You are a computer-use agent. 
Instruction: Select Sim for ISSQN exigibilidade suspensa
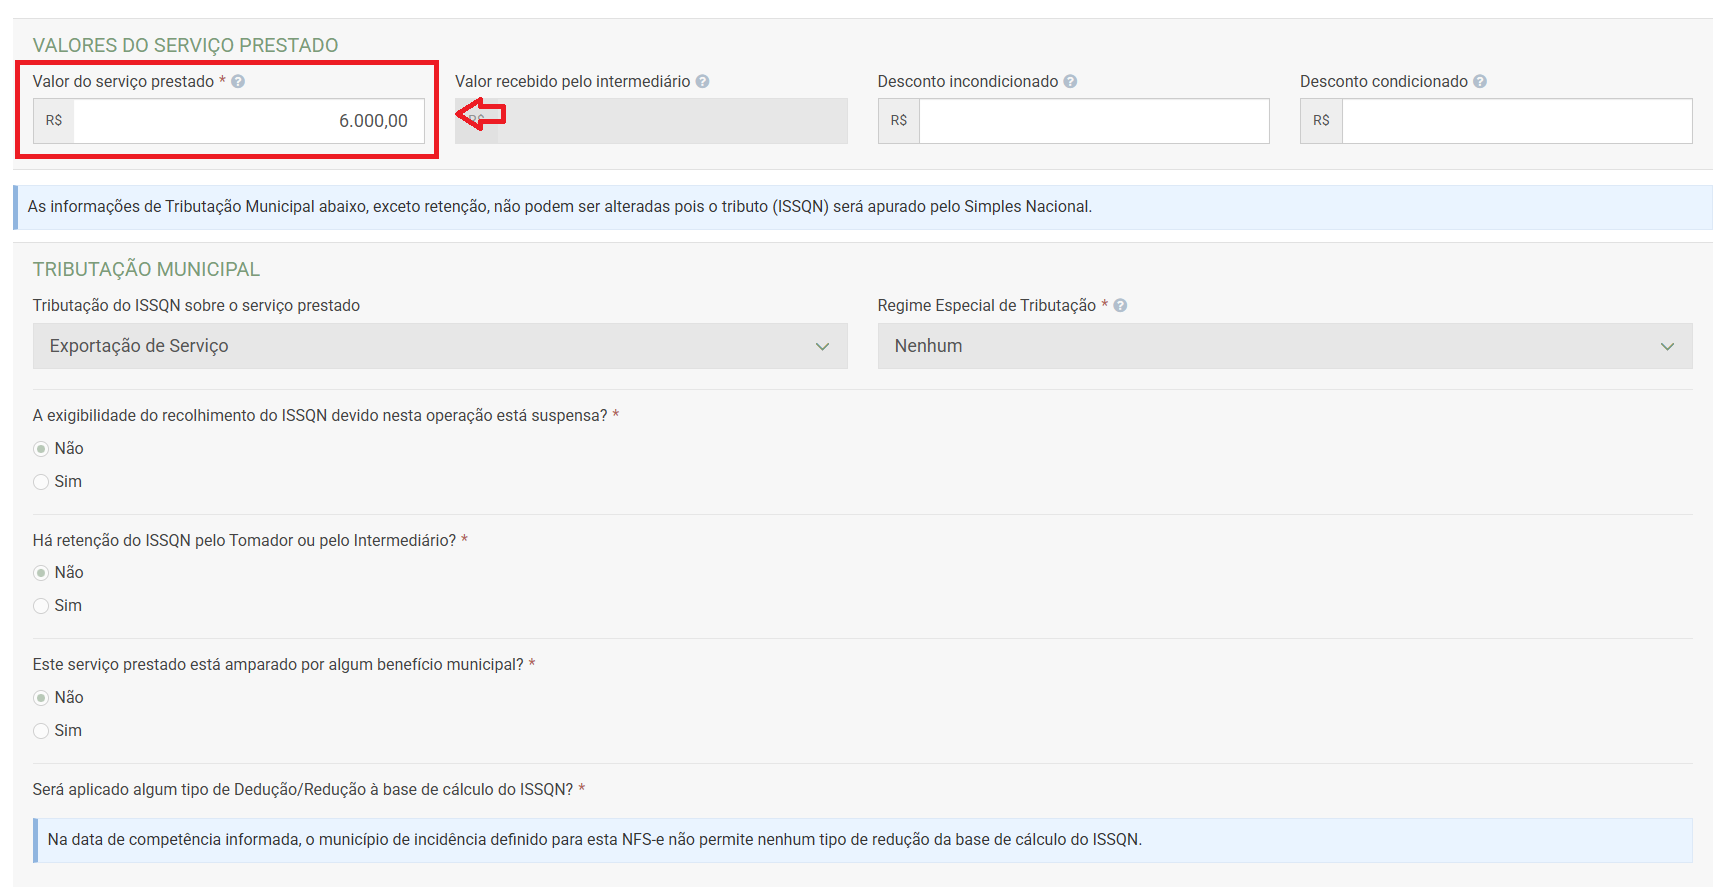click(x=41, y=482)
